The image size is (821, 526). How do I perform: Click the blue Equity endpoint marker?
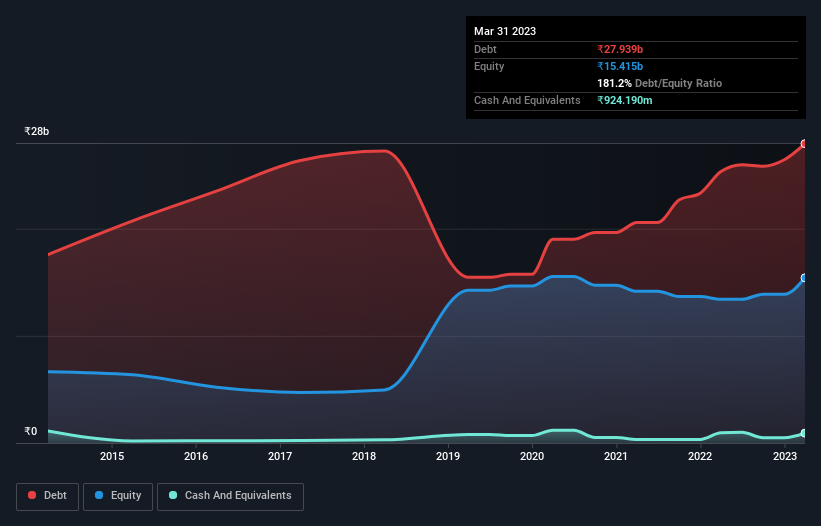pyautogui.click(x=804, y=278)
